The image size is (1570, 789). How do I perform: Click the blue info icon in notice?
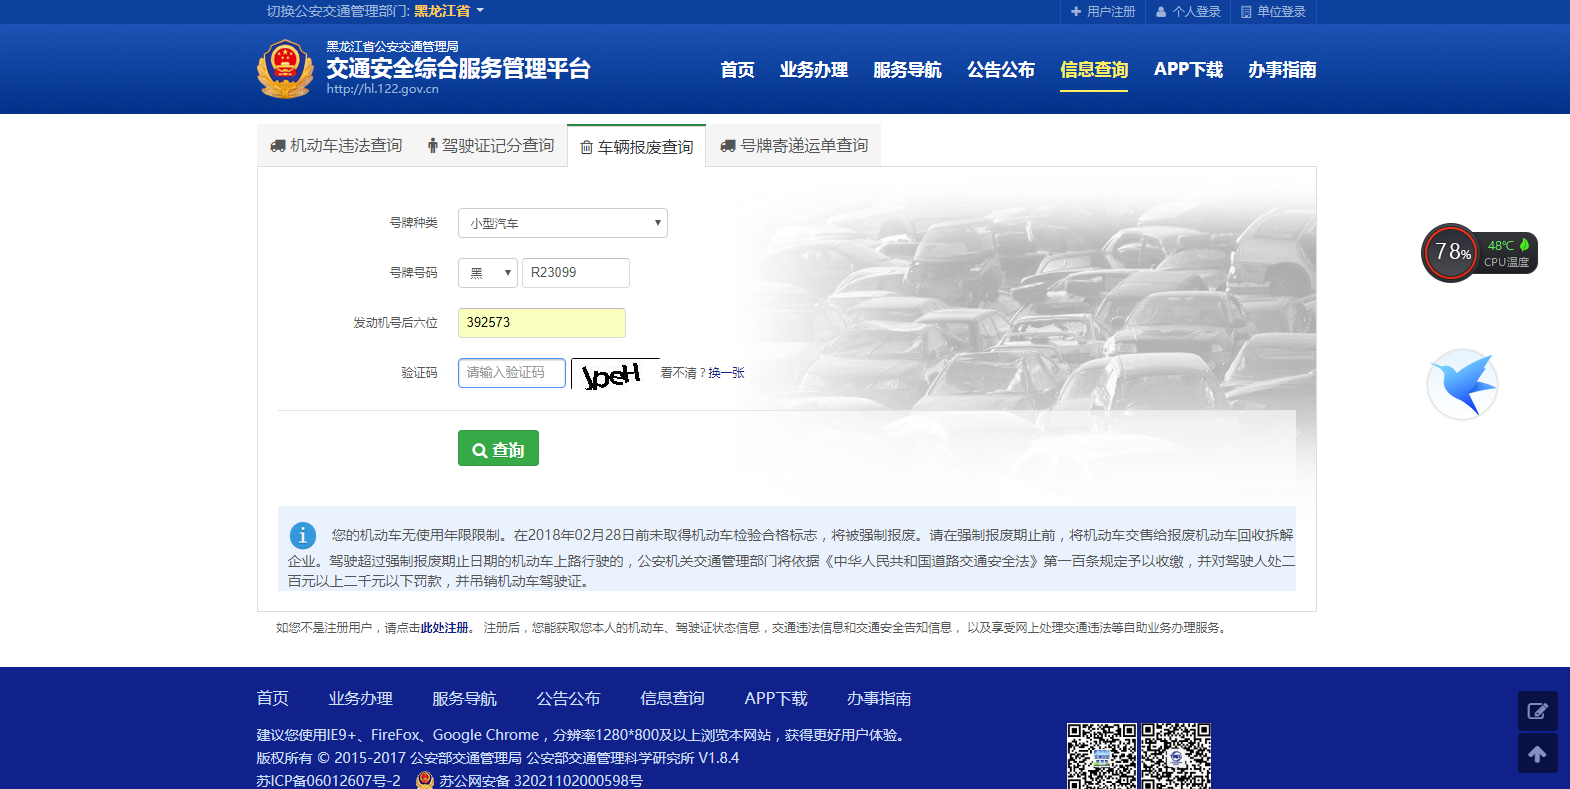pos(302,535)
